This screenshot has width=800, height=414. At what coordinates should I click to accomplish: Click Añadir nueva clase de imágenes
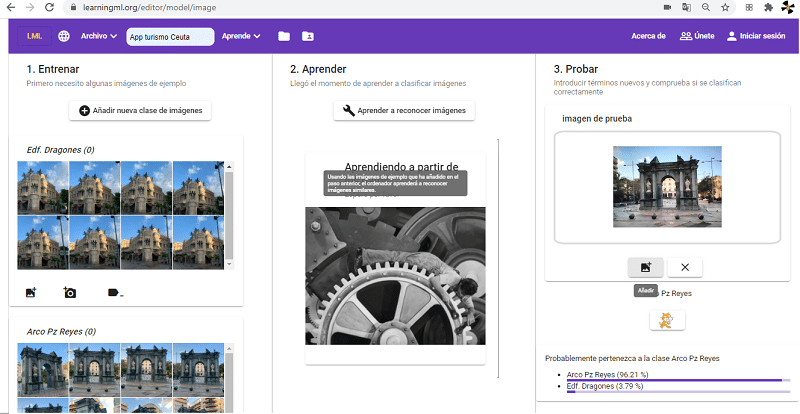pos(140,110)
